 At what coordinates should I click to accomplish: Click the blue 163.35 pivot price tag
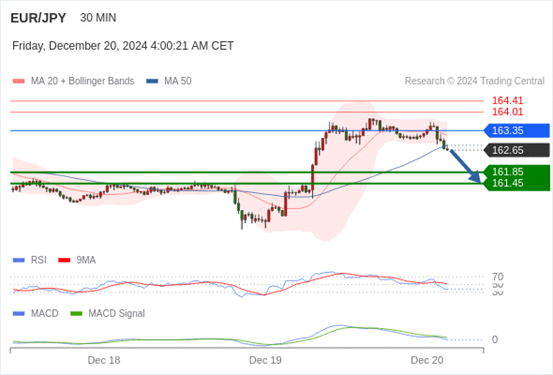(x=517, y=131)
